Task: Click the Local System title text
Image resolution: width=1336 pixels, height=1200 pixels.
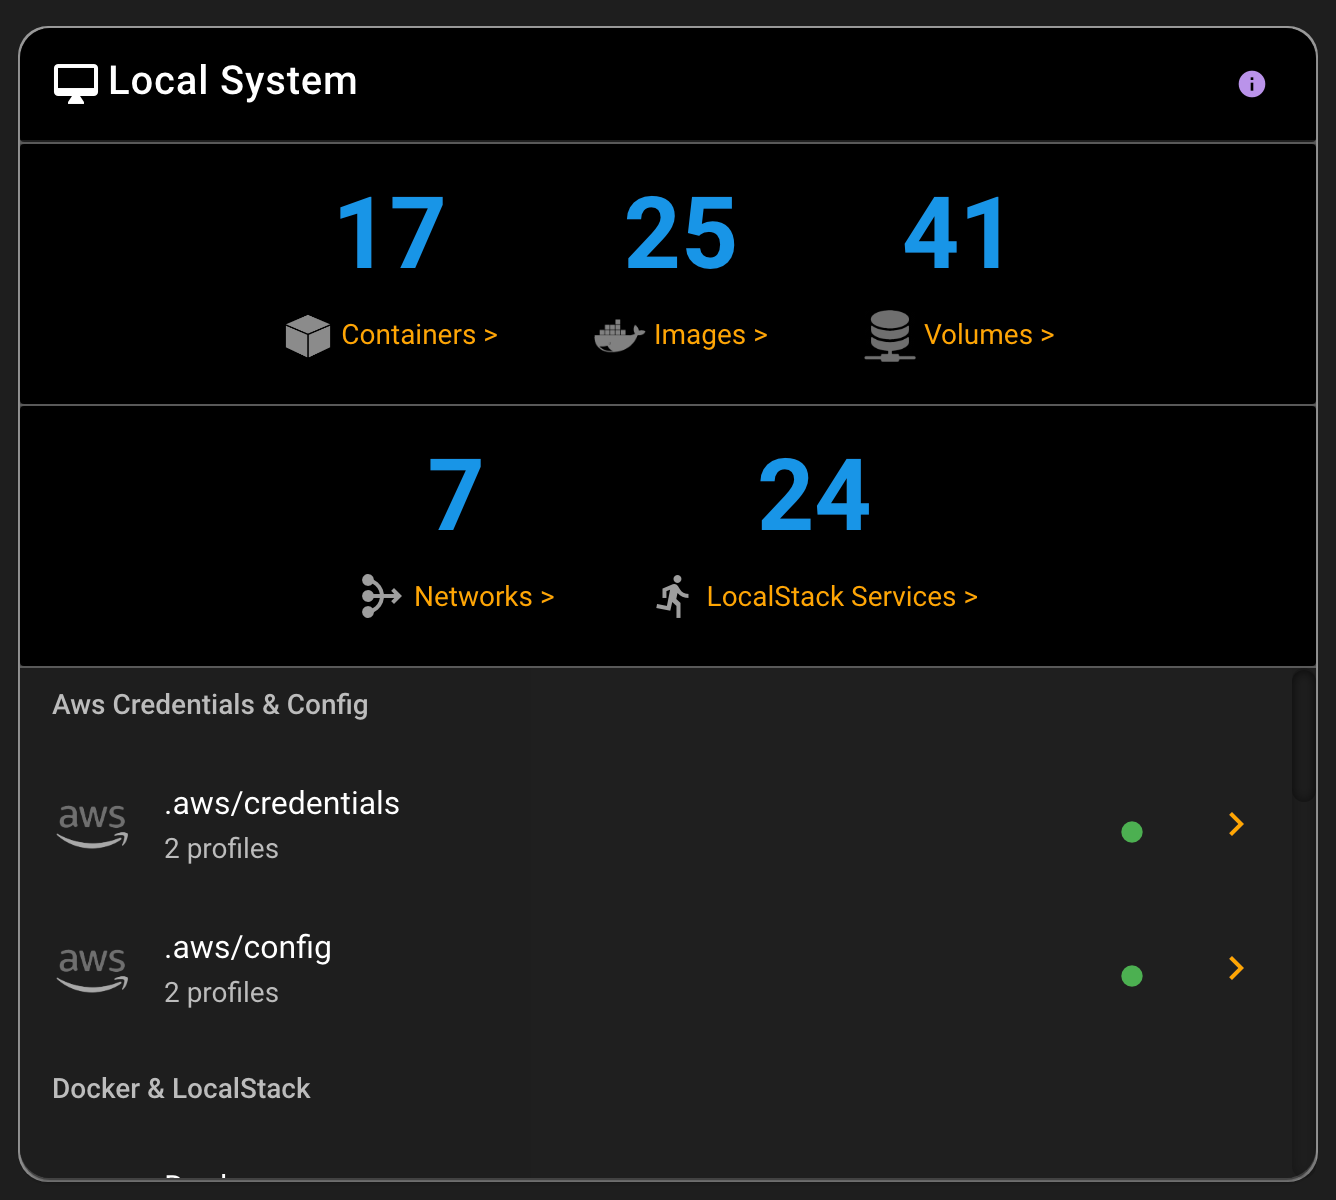Action: [x=233, y=81]
